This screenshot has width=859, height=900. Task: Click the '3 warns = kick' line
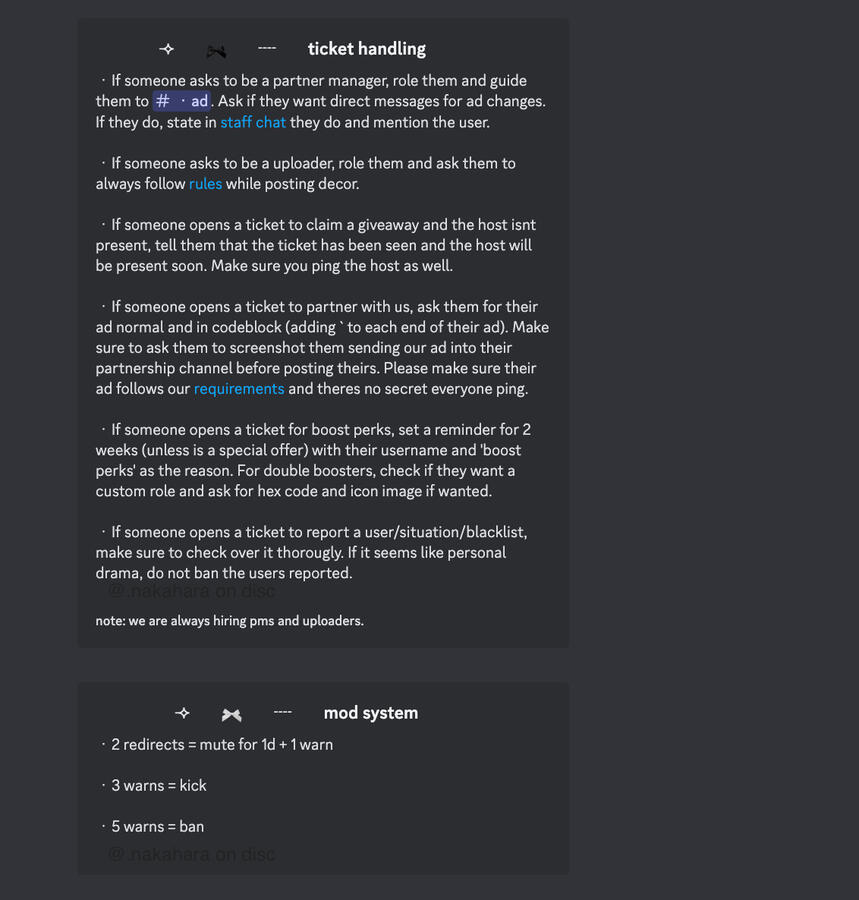tap(158, 786)
